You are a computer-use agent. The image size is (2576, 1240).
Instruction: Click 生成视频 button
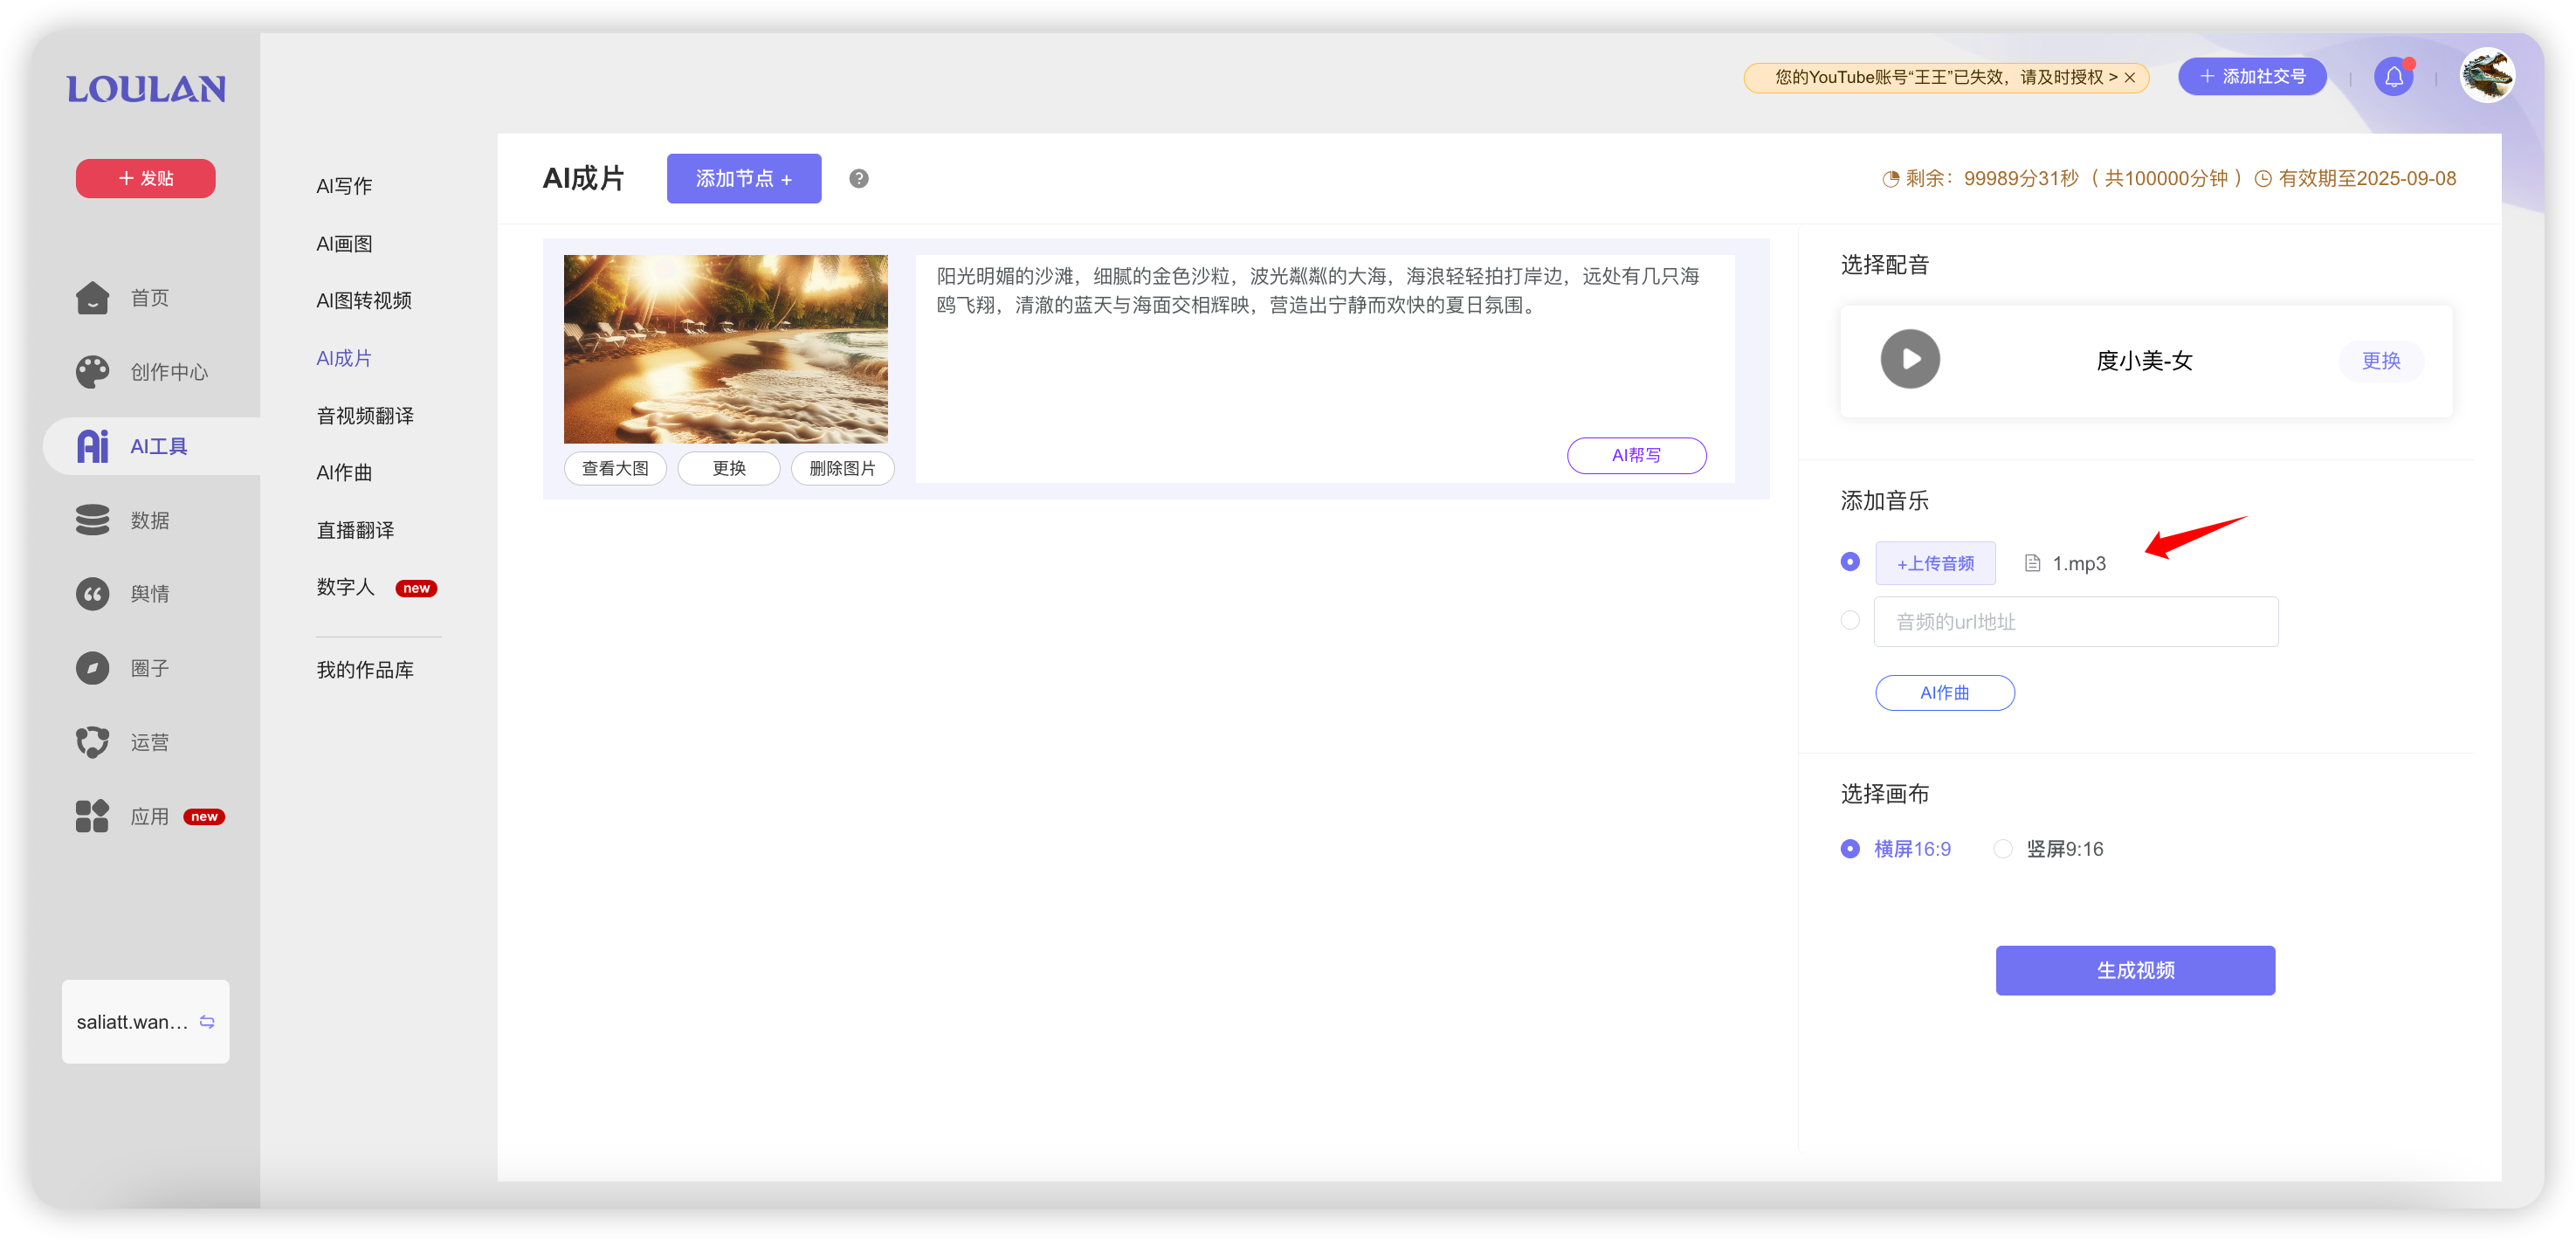click(2135, 971)
